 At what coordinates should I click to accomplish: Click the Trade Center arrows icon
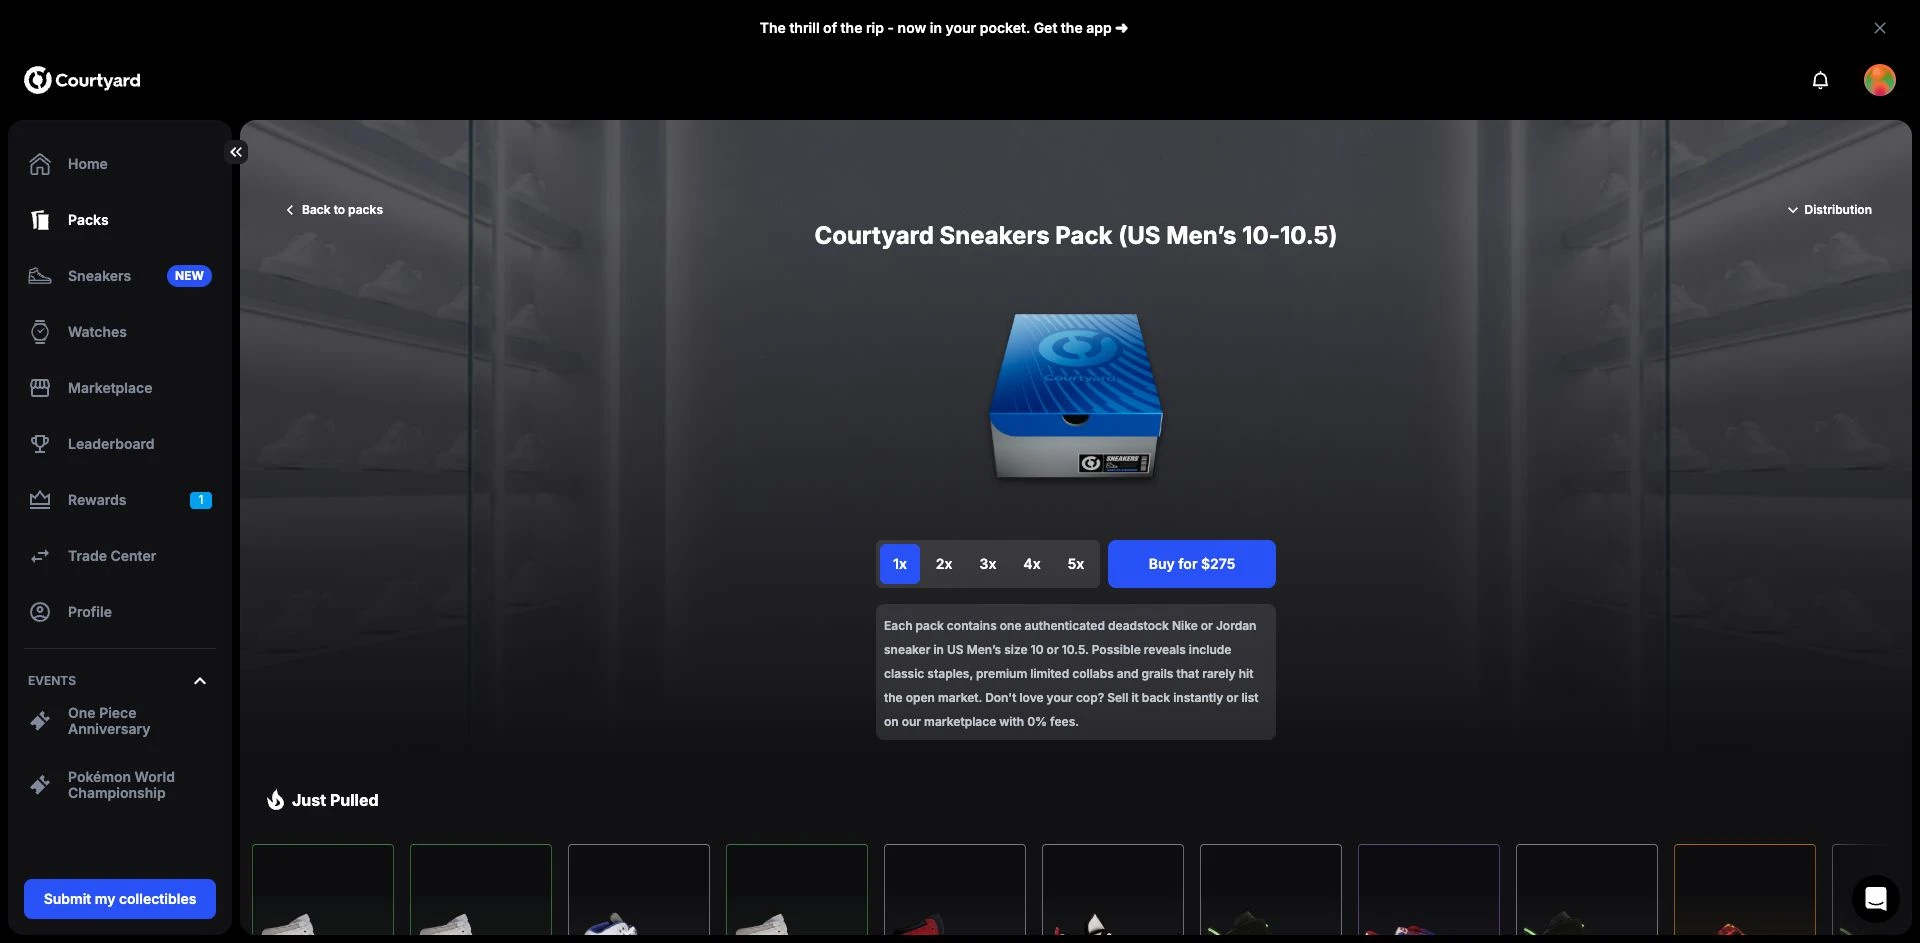click(x=40, y=556)
